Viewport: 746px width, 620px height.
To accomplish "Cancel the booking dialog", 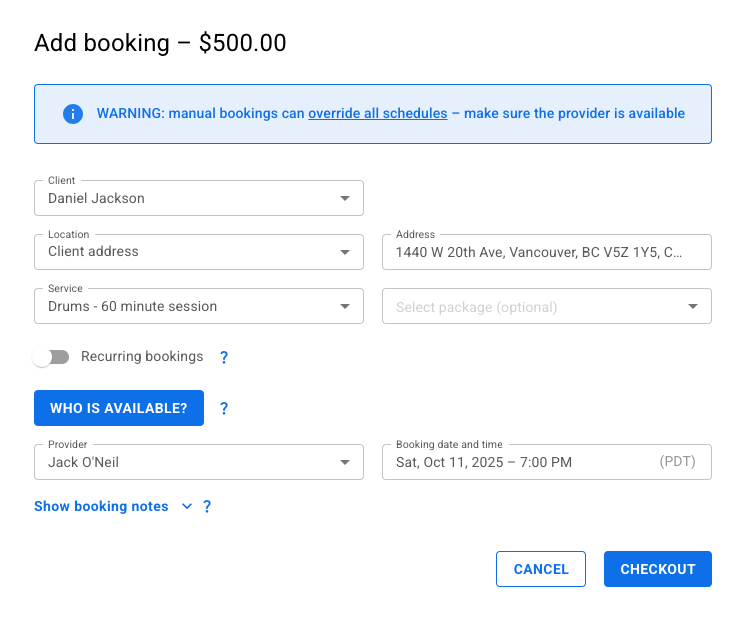I will click(540, 569).
